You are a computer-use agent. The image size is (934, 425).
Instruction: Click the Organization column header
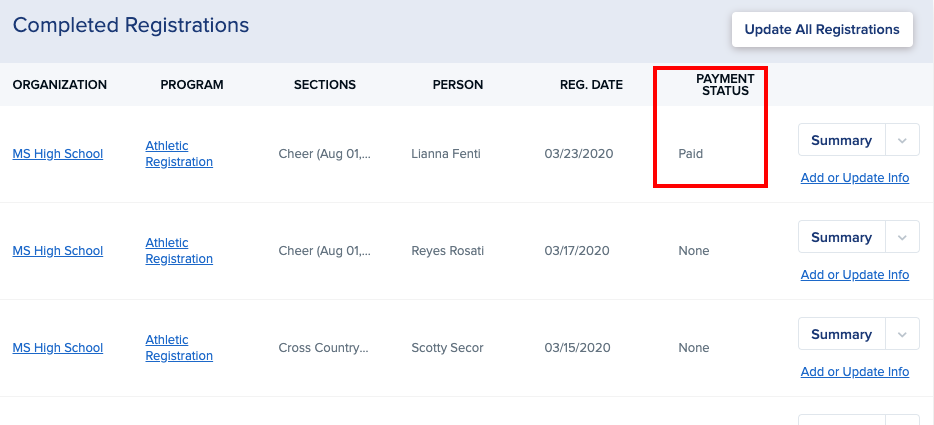(x=60, y=85)
